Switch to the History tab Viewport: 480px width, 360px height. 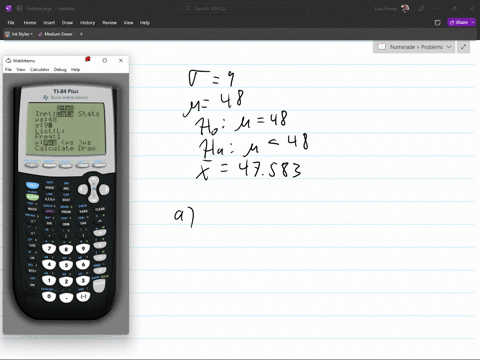(x=87, y=23)
